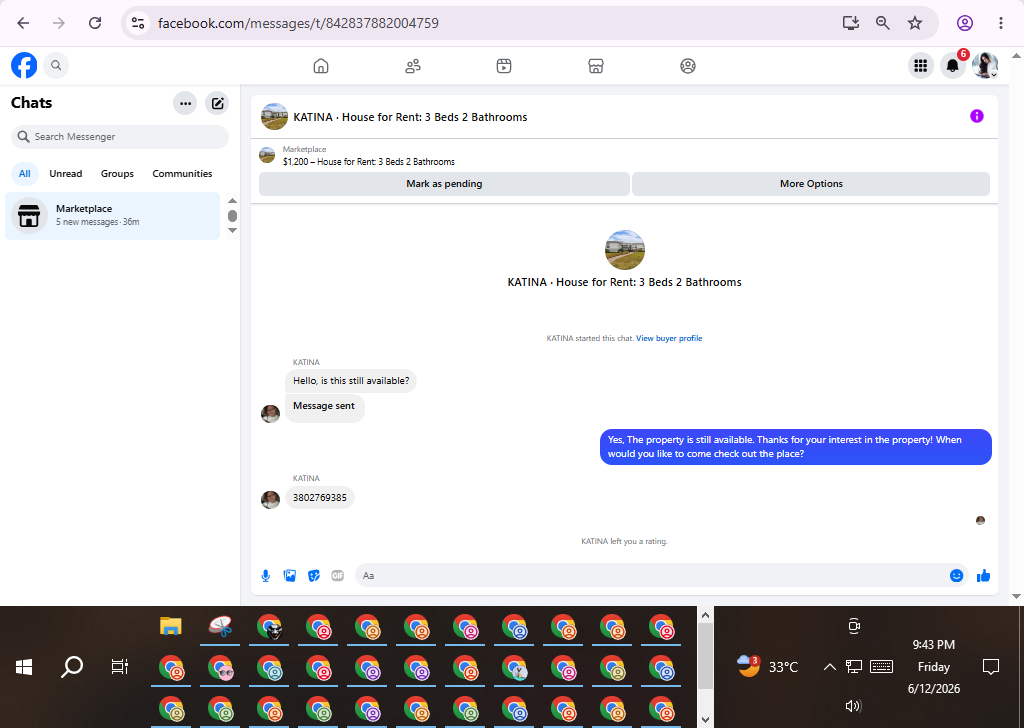Click chat list scrollbar up arrow
This screenshot has width=1024, height=728.
point(232,200)
